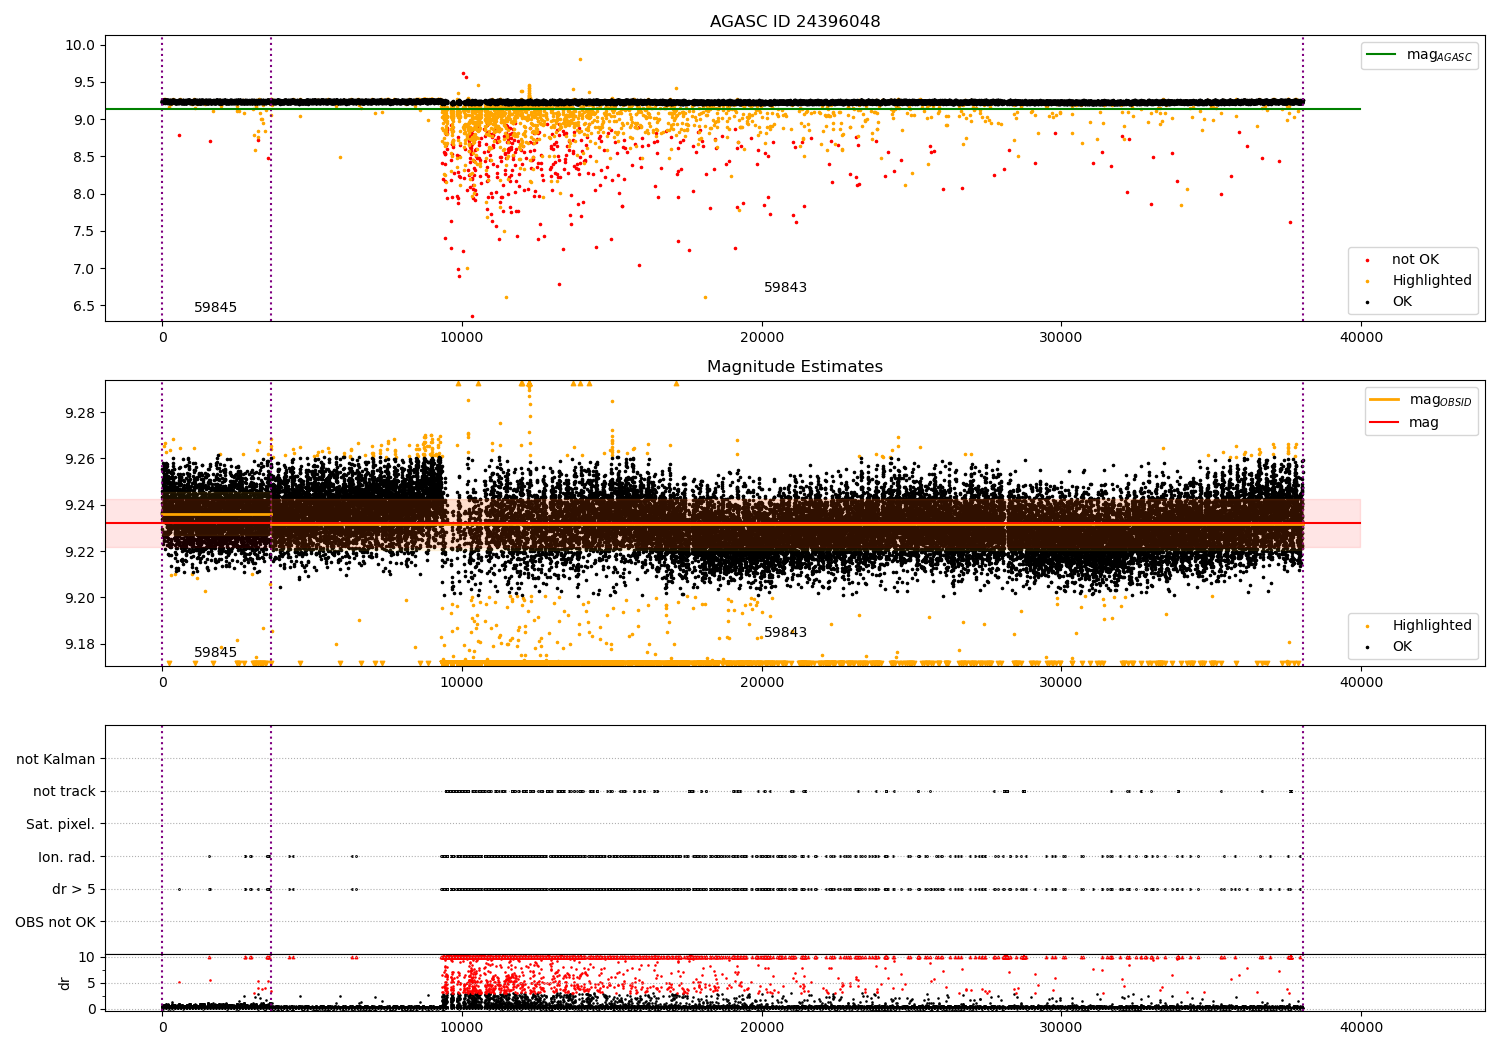Click the '40000' x-axis tick in bottom plot

[1361, 1027]
